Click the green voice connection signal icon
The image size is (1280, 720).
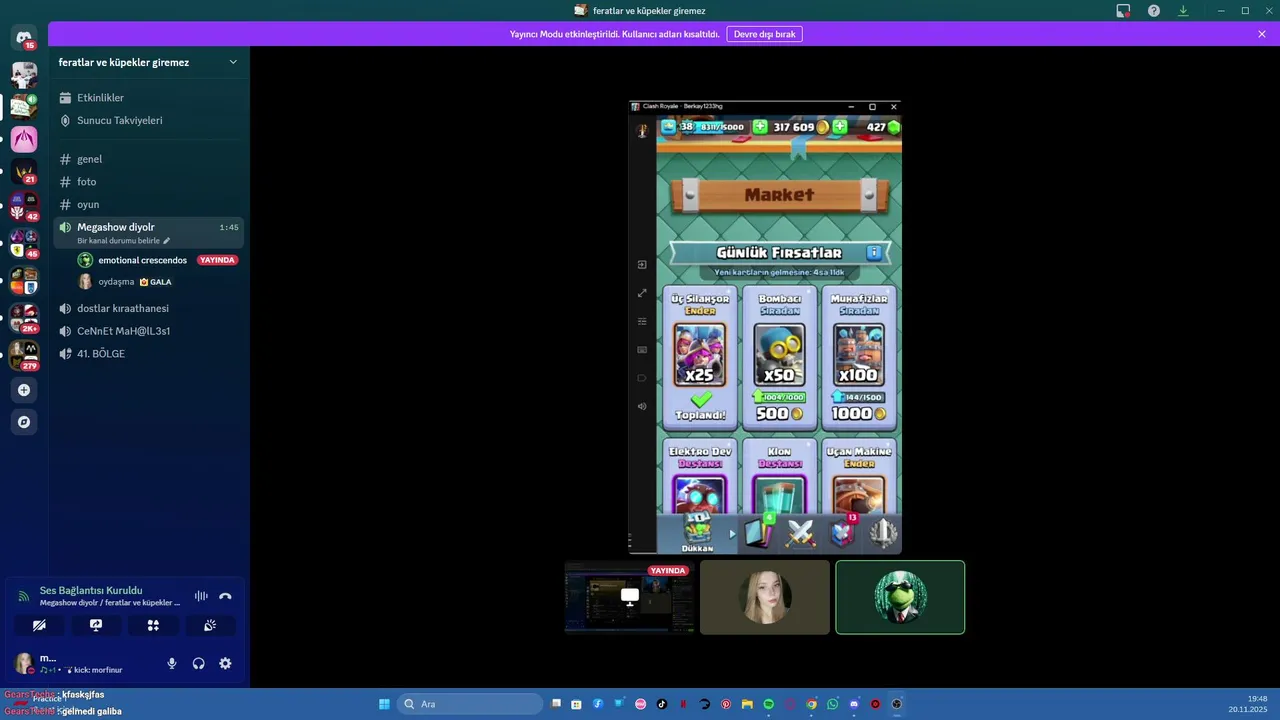click(x=24, y=596)
